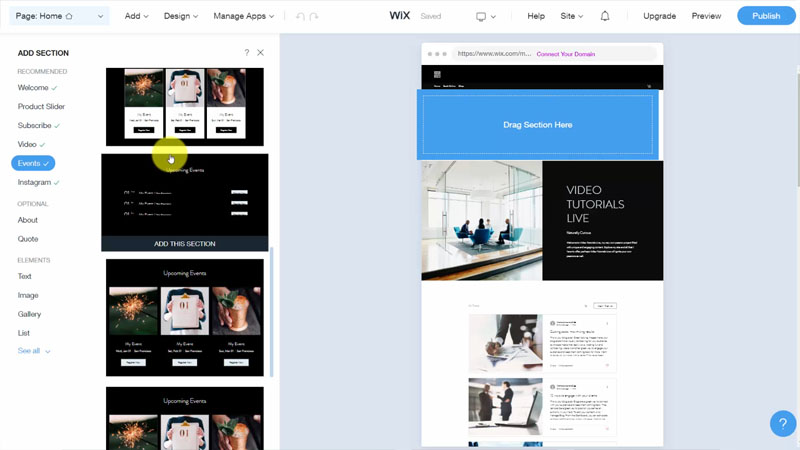Open the notifications bell

pos(605,16)
